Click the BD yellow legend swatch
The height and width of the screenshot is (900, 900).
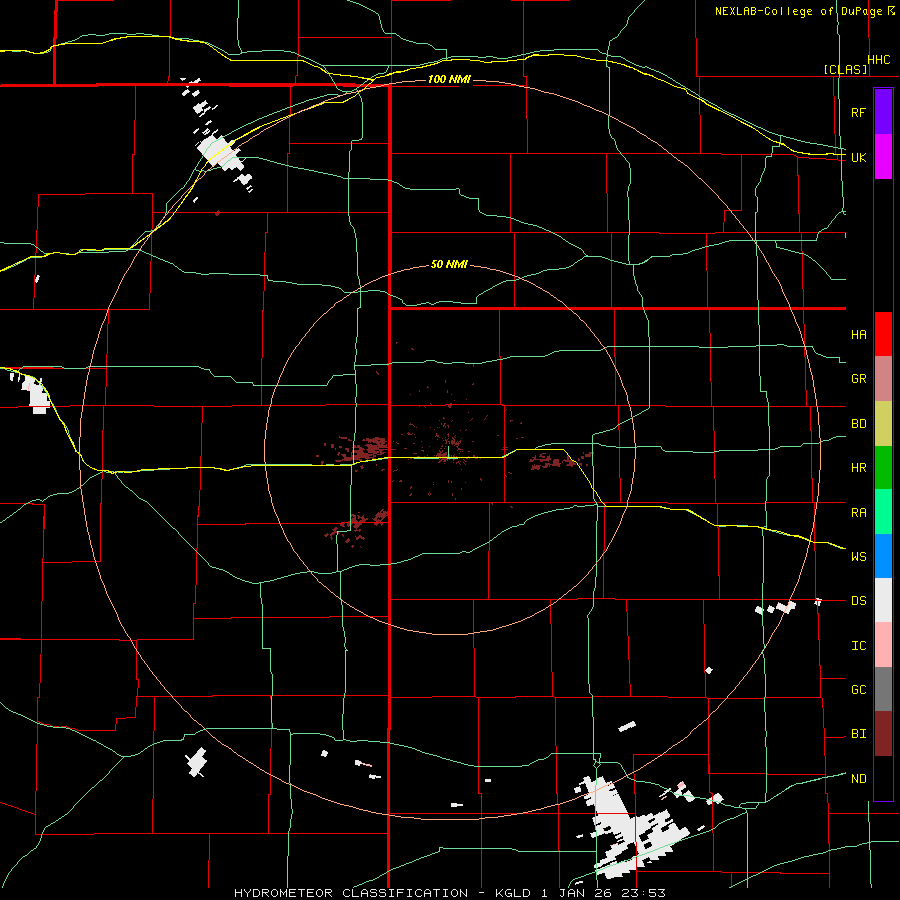pos(883,424)
